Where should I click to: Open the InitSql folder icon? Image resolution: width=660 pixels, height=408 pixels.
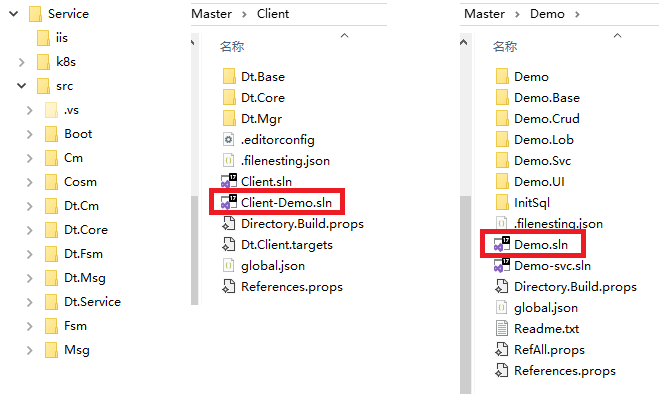[x=501, y=202]
